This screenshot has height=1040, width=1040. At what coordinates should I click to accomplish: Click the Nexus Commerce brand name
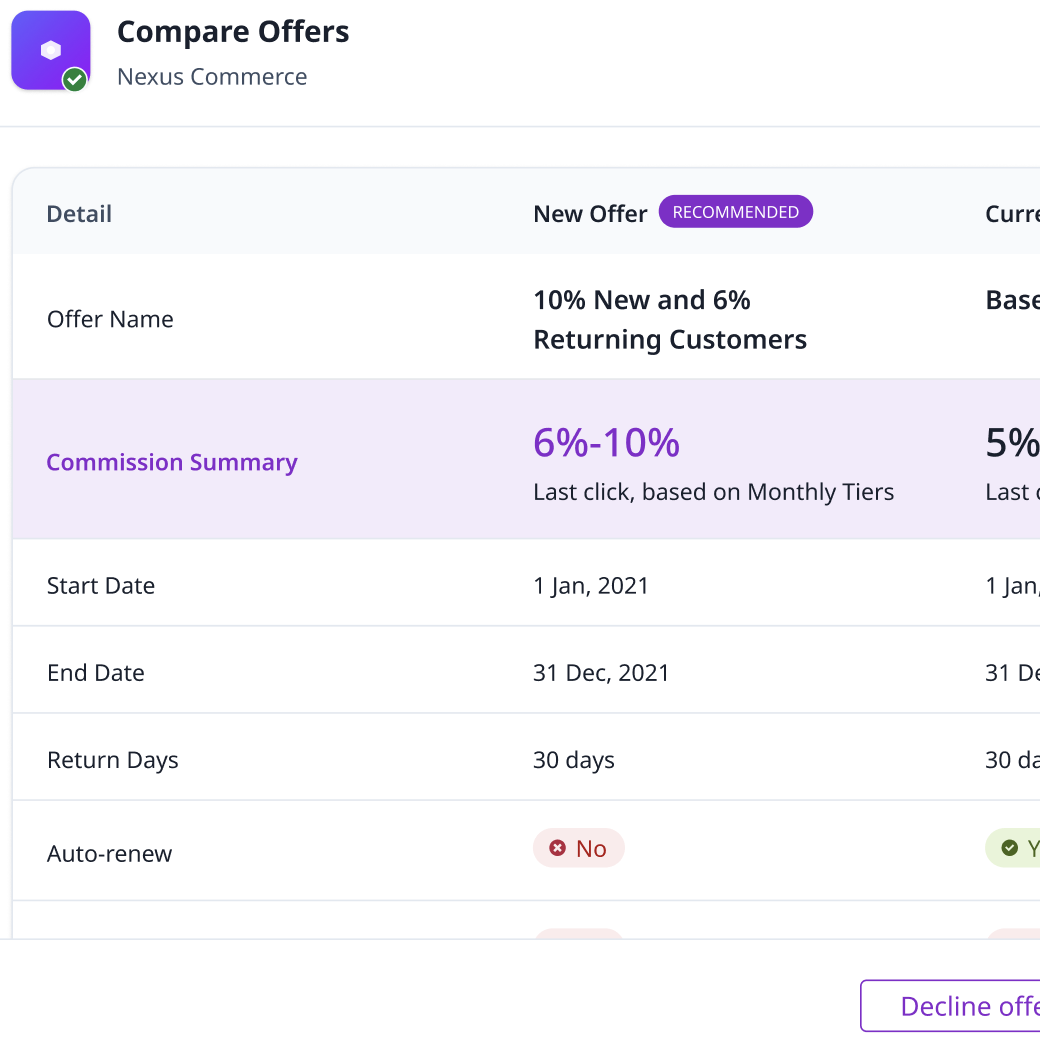point(212,77)
